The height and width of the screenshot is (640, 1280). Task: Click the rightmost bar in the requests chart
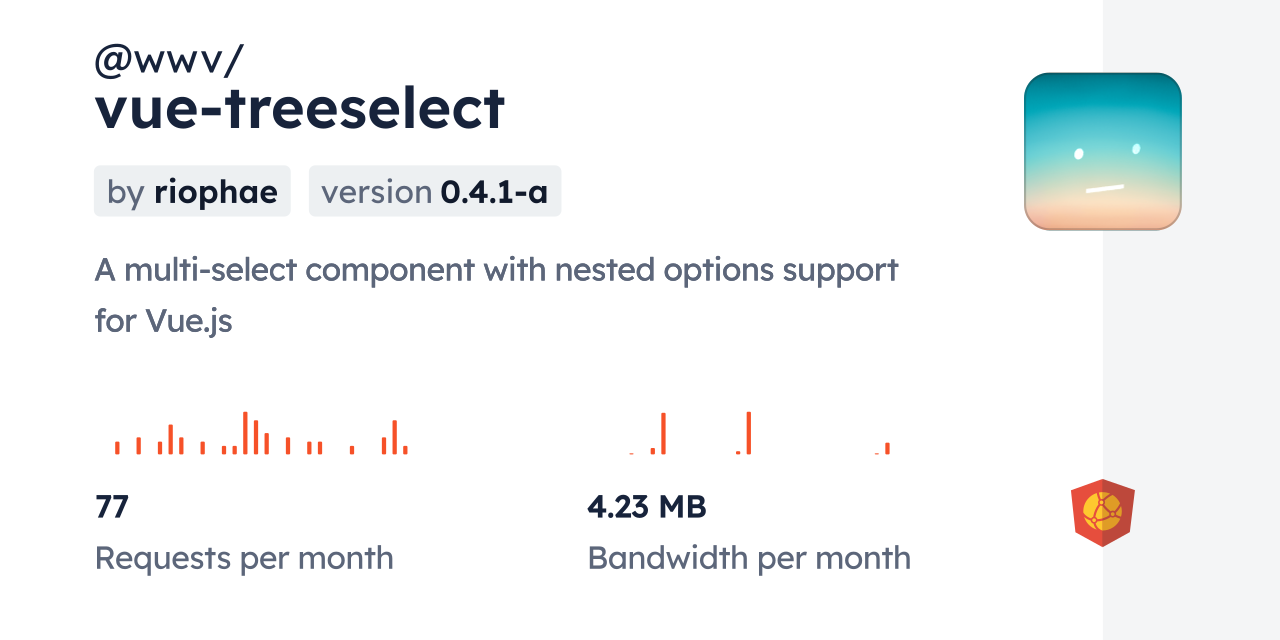coord(405,450)
